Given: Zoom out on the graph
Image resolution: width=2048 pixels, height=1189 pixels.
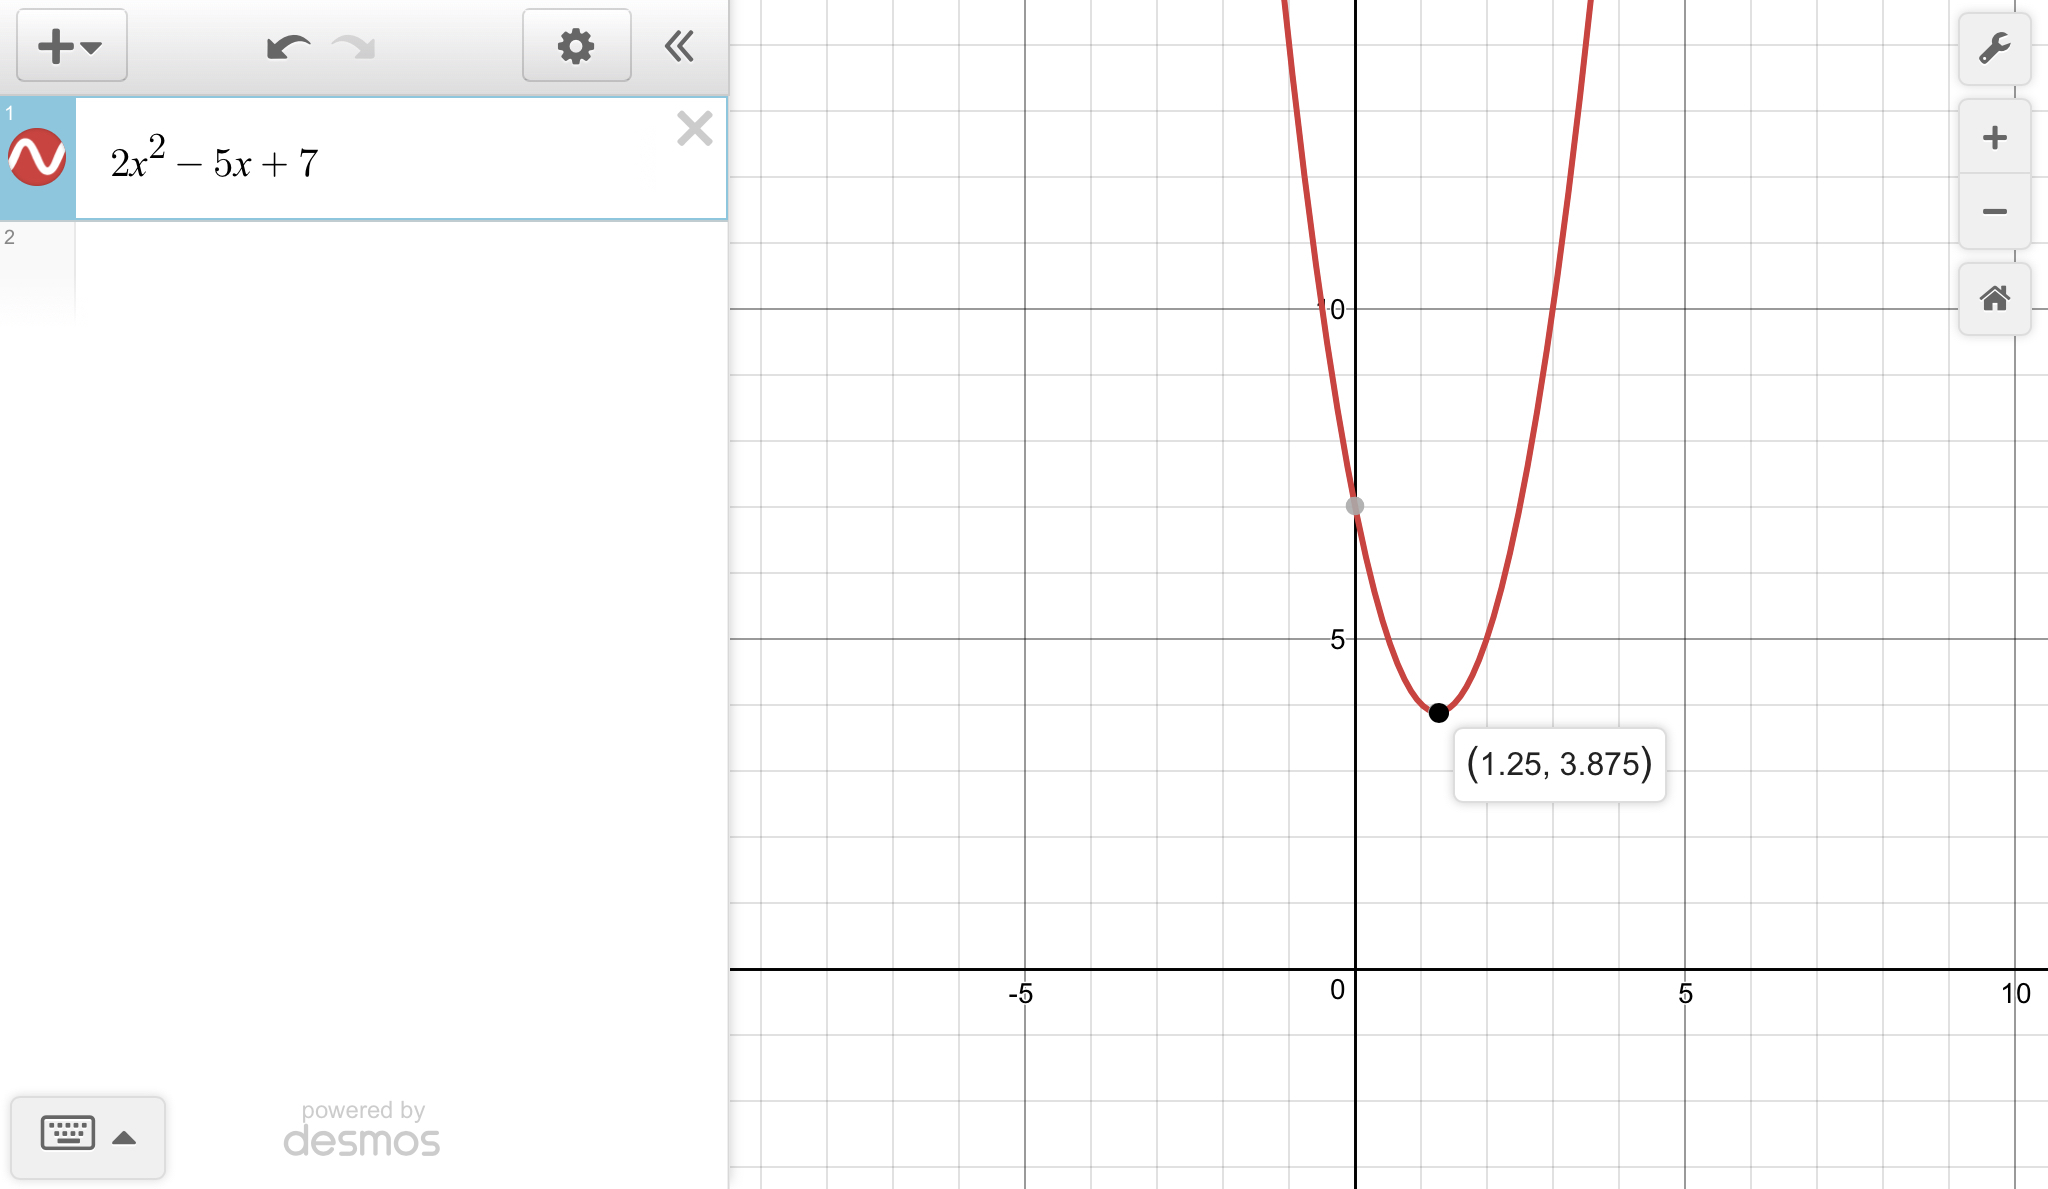Looking at the screenshot, I should click(x=1994, y=211).
